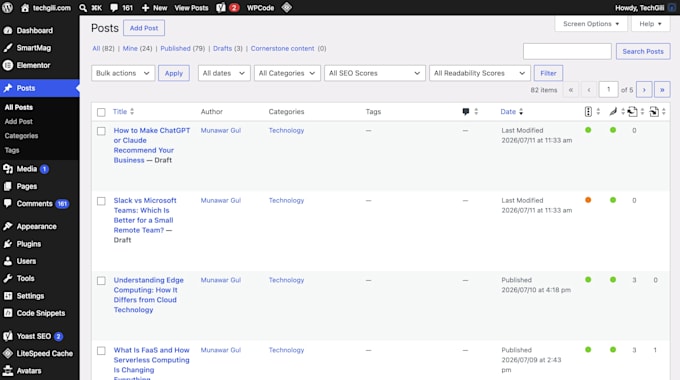Screen dimensions: 680x380
Task: Open Code Snippets in sidebar
Action: click(41, 313)
